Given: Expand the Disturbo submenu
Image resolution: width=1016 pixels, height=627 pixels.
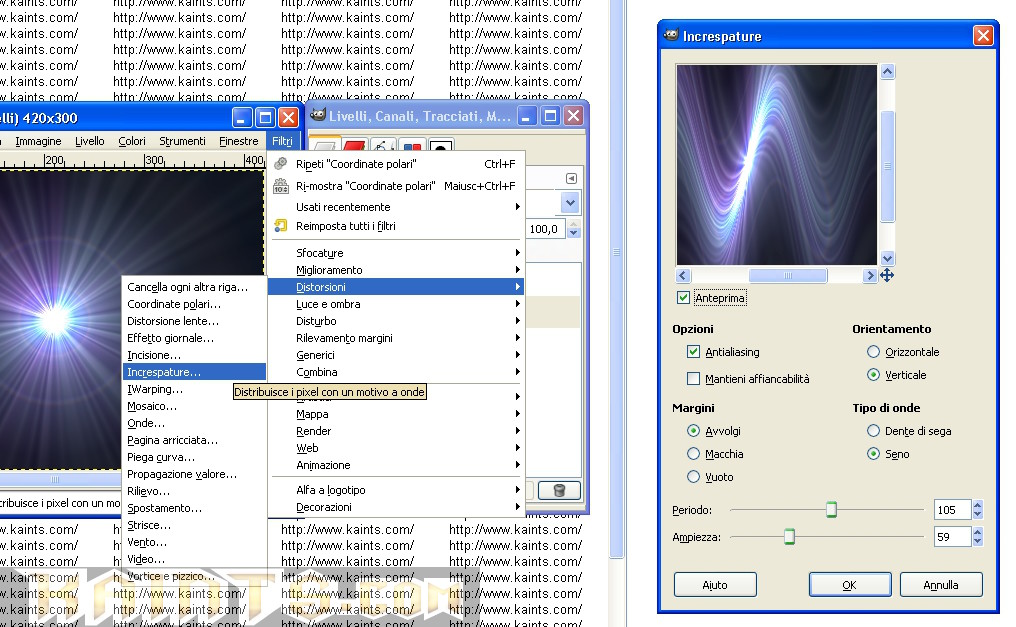Looking at the screenshot, I should (396, 321).
